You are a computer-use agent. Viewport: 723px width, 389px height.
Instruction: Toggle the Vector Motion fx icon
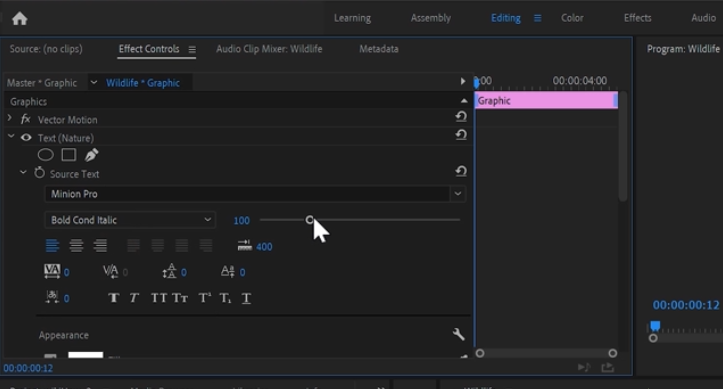[25, 119]
